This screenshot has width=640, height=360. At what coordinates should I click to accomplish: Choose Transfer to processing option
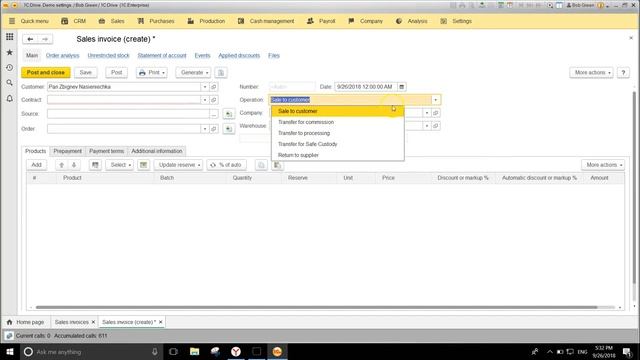(338, 133)
